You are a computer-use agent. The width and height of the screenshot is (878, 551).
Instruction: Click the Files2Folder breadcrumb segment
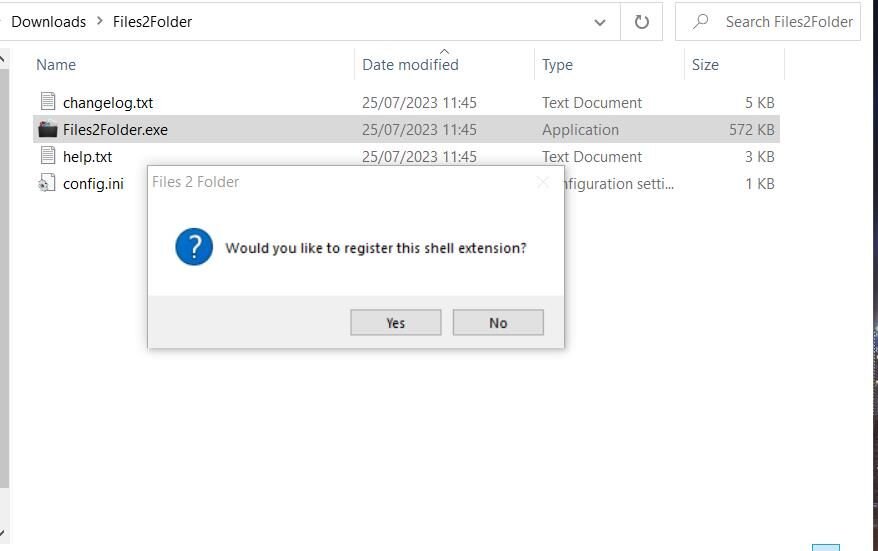(x=152, y=22)
